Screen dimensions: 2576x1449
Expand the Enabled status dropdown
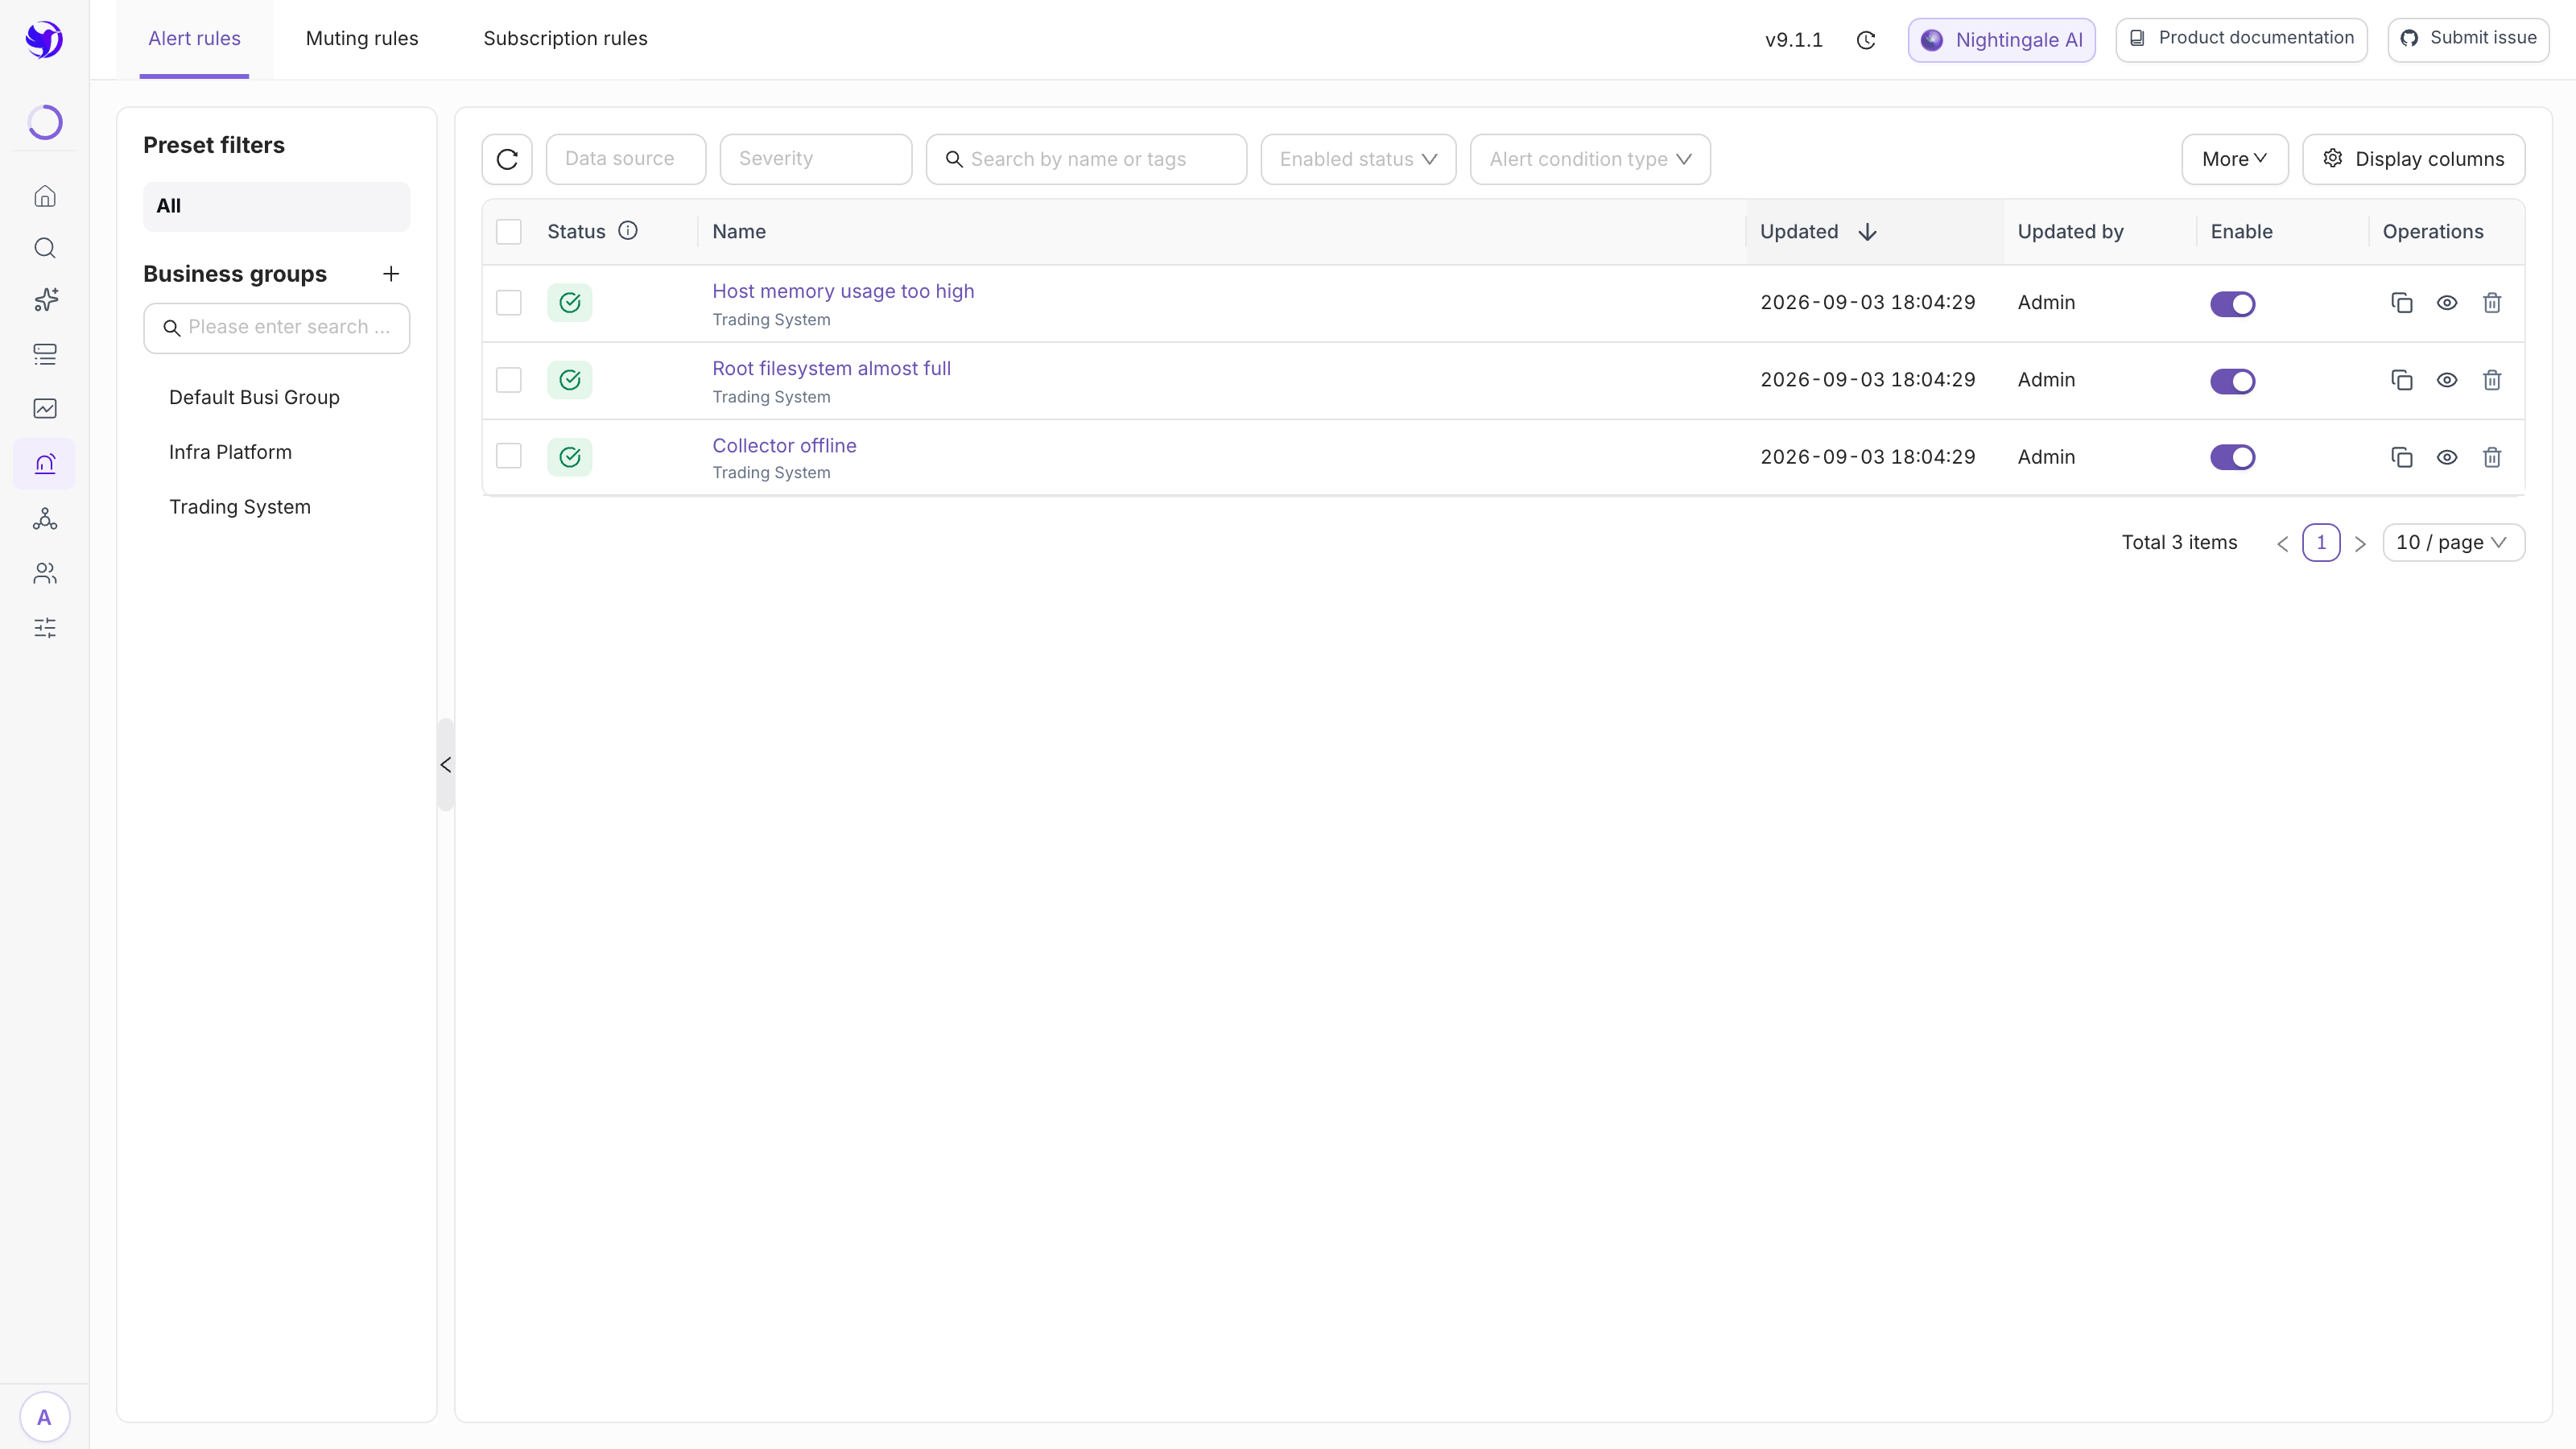[1358, 159]
